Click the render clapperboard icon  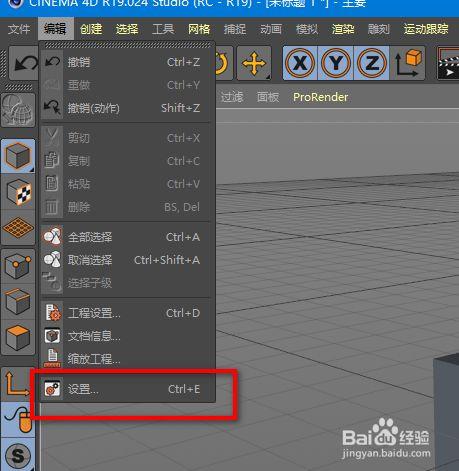click(x=448, y=63)
